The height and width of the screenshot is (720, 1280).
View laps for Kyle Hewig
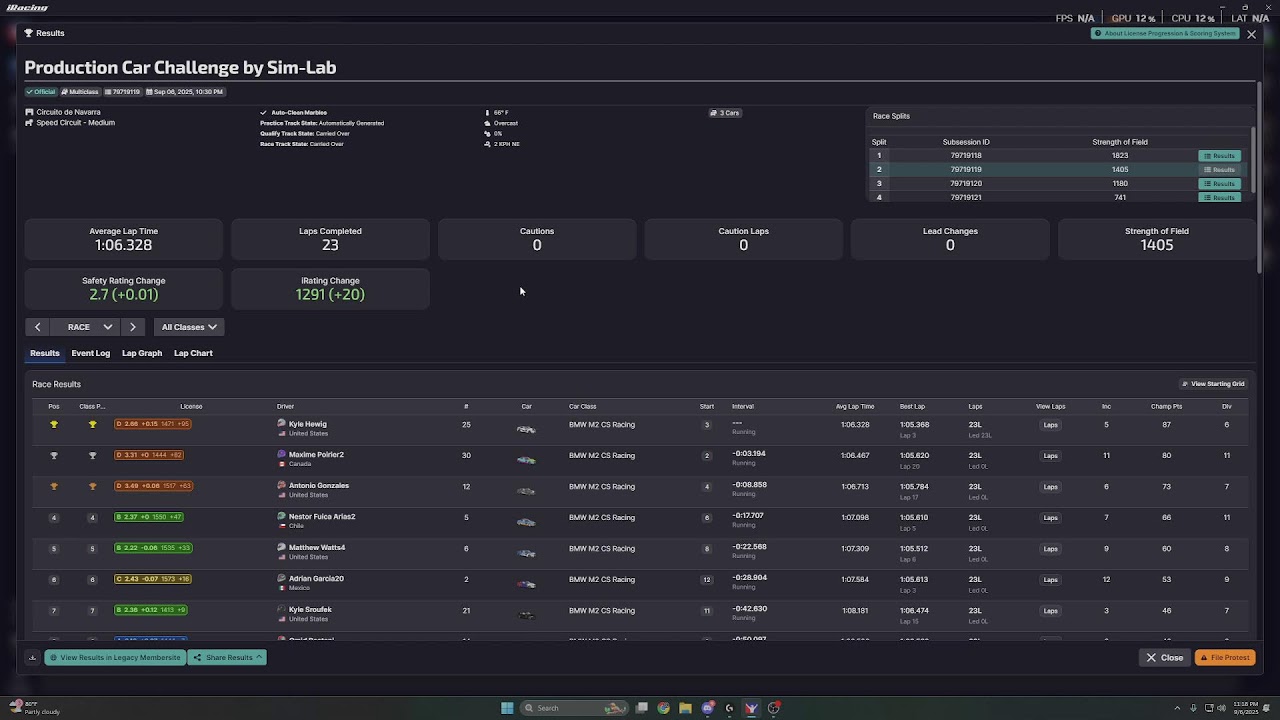point(1050,425)
